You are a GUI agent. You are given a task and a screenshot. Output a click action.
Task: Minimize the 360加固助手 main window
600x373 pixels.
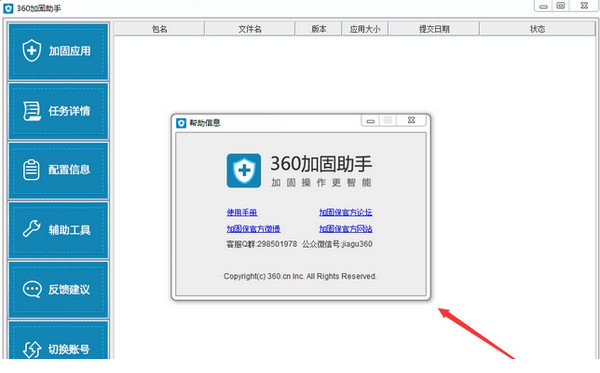pos(543,6)
